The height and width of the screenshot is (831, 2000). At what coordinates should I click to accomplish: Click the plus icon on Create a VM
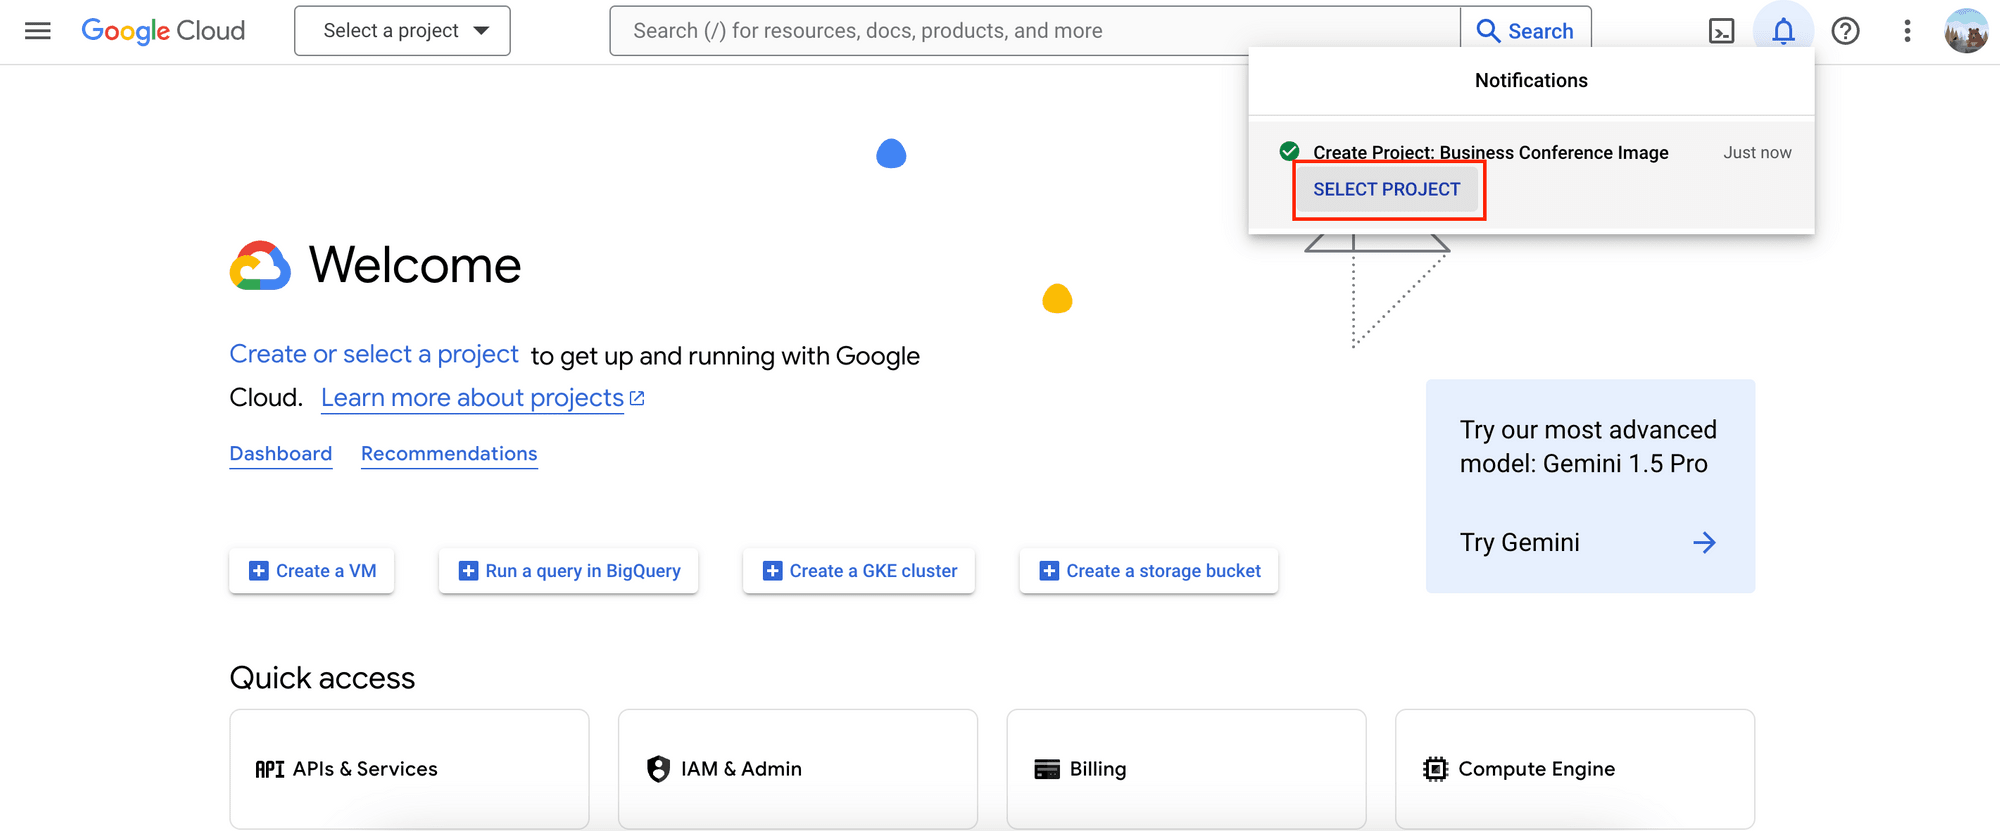point(259,571)
